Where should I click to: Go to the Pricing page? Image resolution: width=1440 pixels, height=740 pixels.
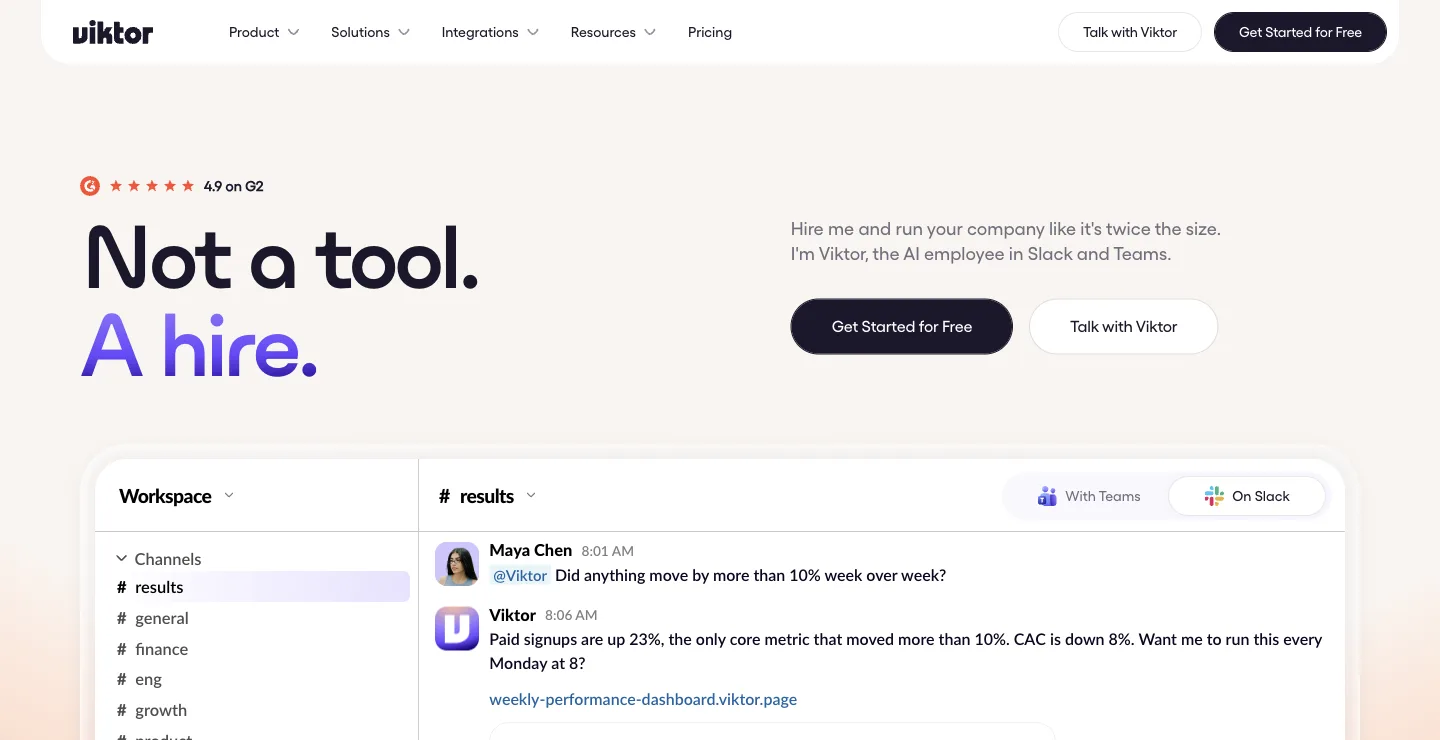[710, 32]
